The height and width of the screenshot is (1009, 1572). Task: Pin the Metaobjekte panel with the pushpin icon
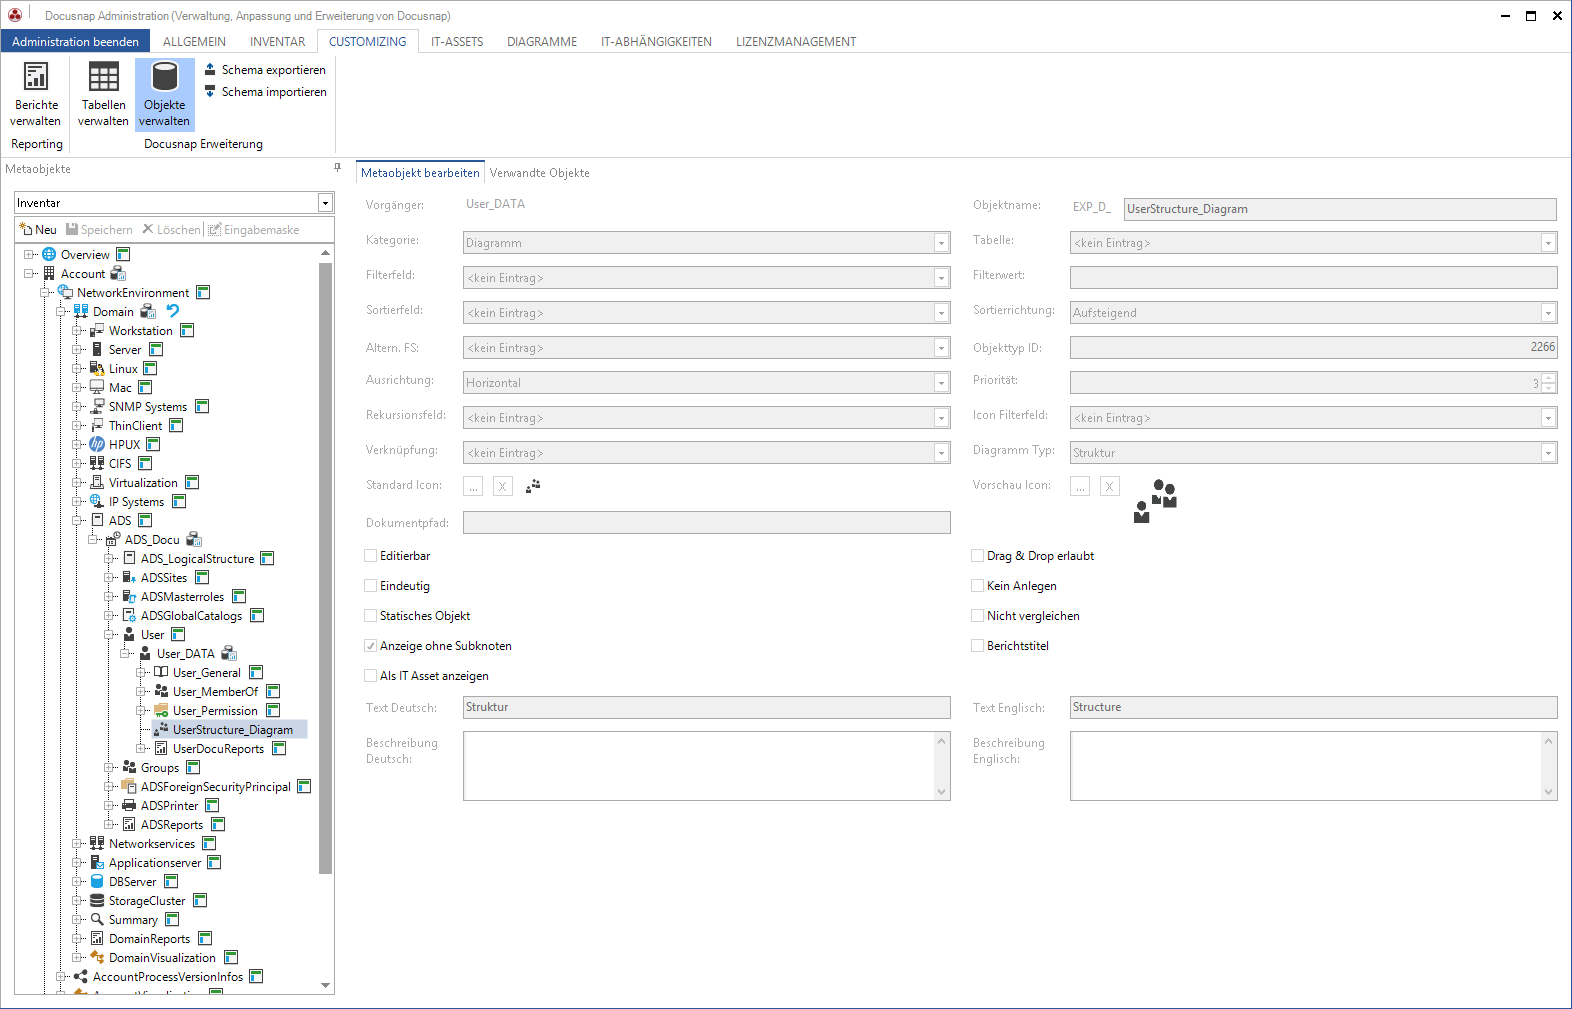click(x=337, y=168)
